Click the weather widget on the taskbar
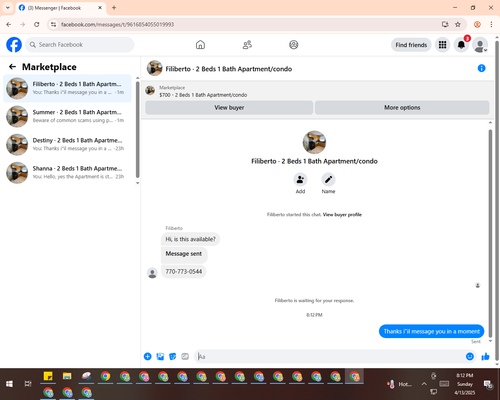 point(399,384)
